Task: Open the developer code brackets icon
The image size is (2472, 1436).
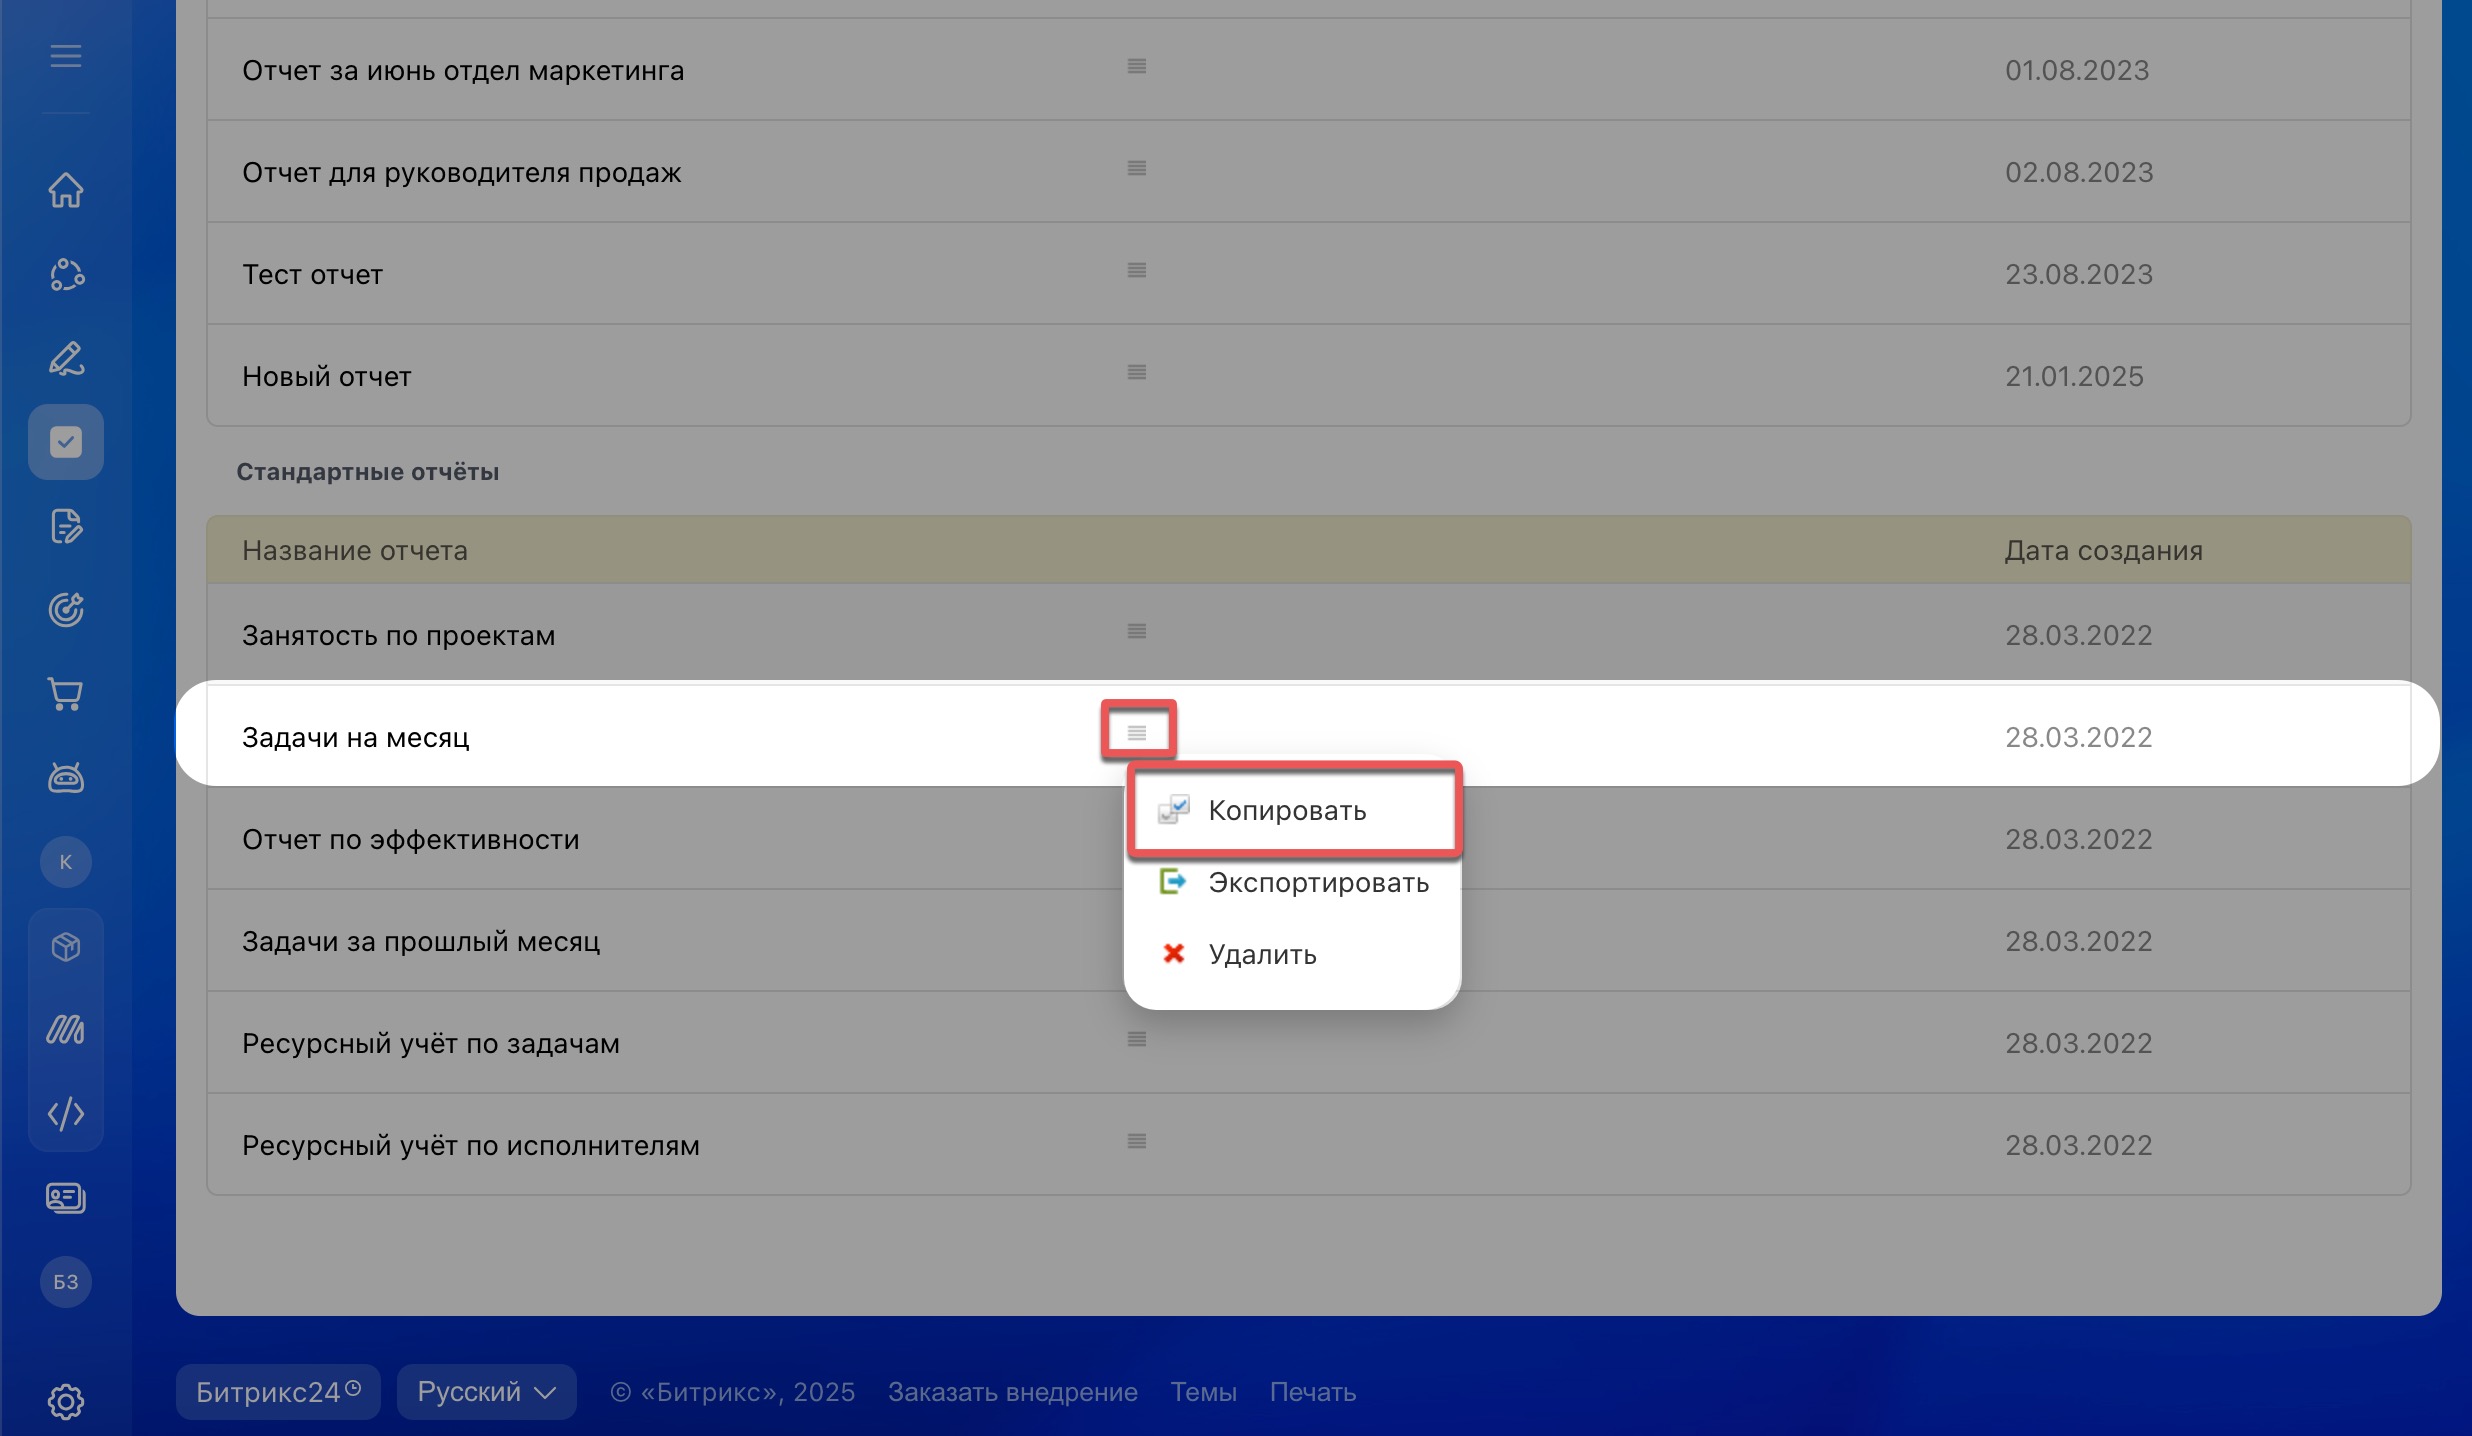Action: tap(66, 1113)
